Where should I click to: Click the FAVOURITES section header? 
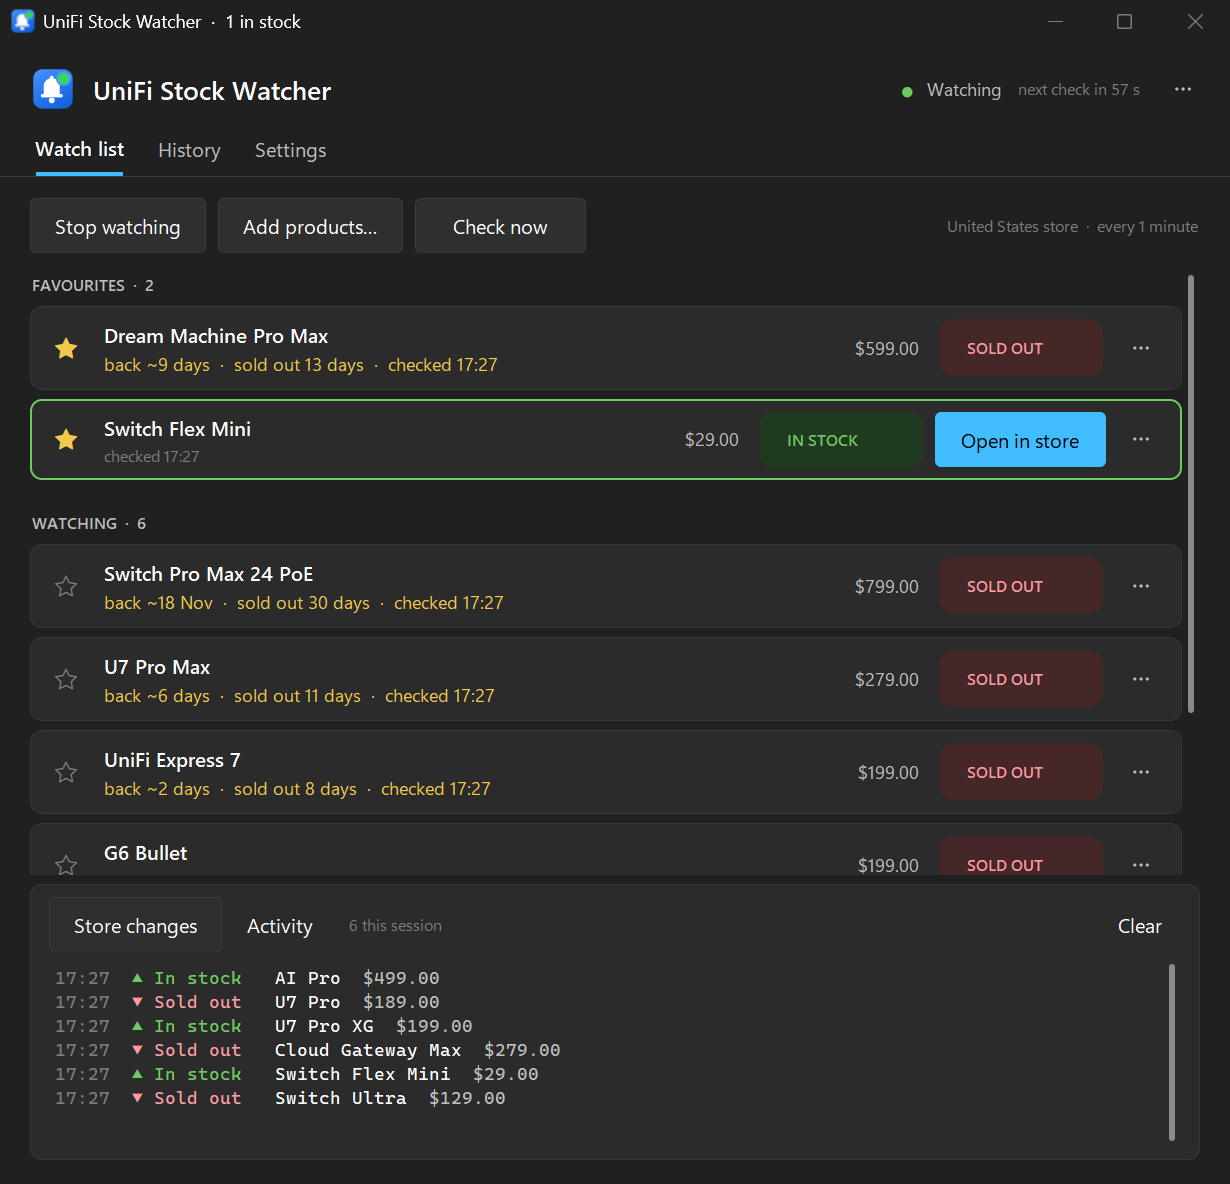93,286
